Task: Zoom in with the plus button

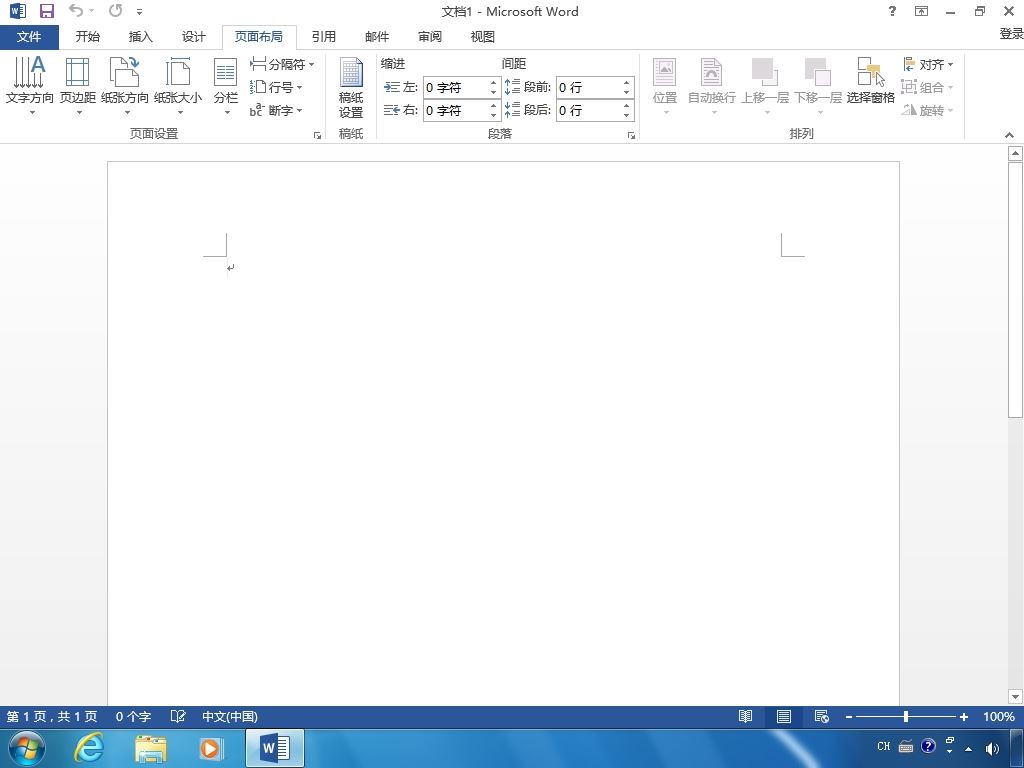Action: pos(963,716)
